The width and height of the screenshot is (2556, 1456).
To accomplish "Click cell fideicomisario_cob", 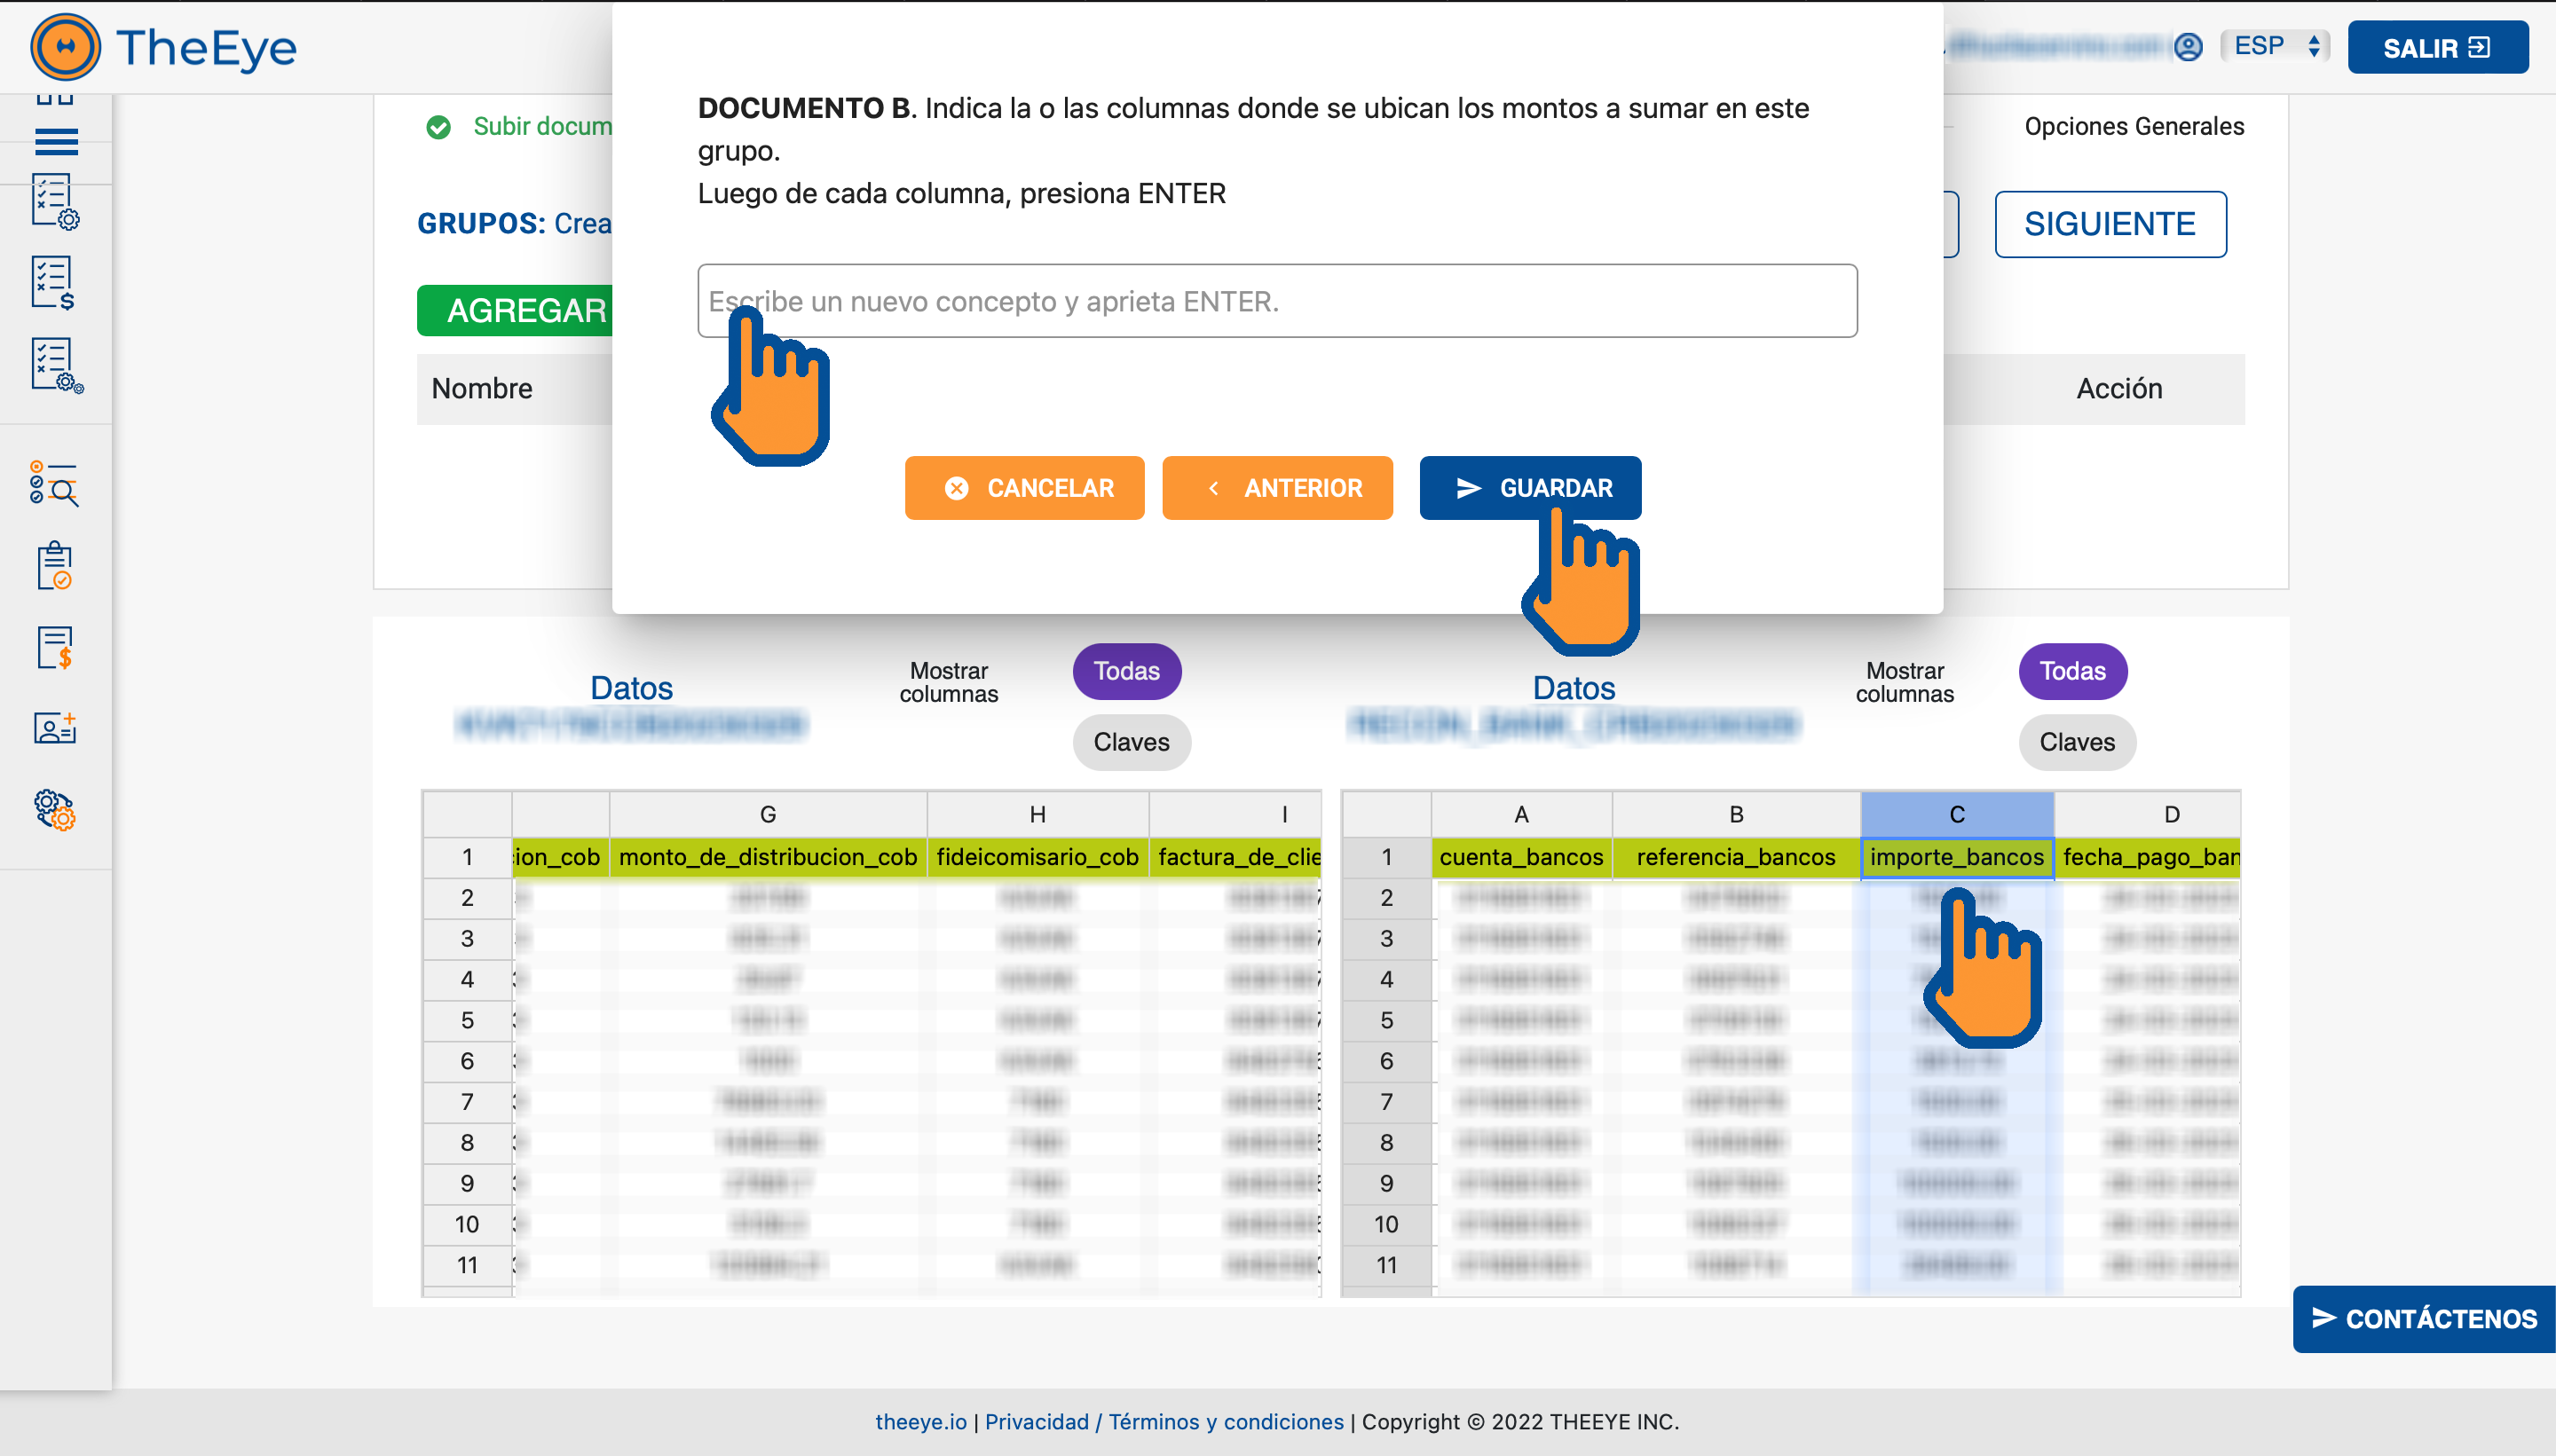I will pyautogui.click(x=1037, y=857).
